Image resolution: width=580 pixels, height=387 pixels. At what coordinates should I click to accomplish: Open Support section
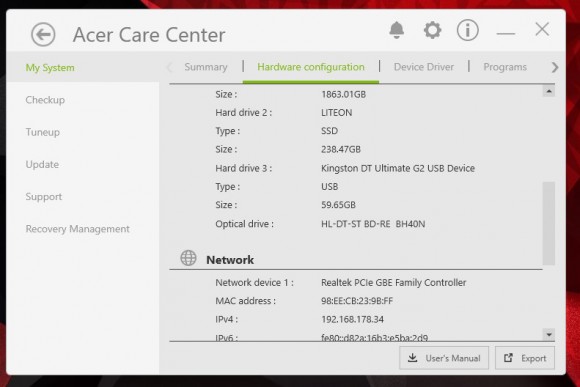44,196
